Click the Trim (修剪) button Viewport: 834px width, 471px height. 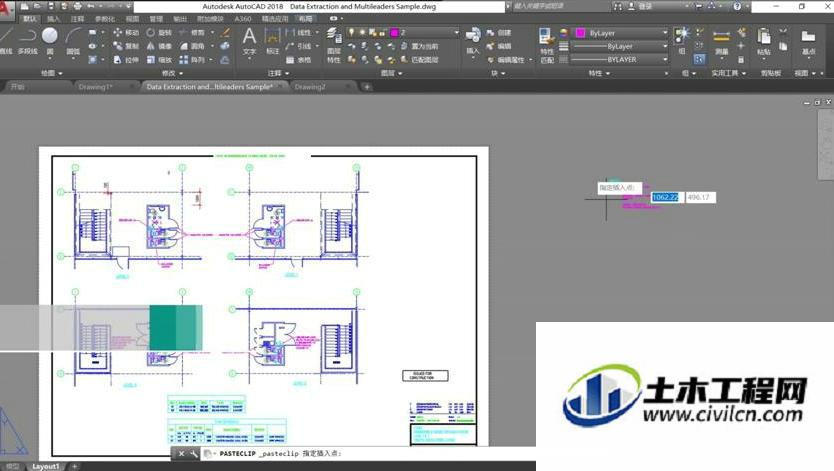pyautogui.click(x=192, y=32)
